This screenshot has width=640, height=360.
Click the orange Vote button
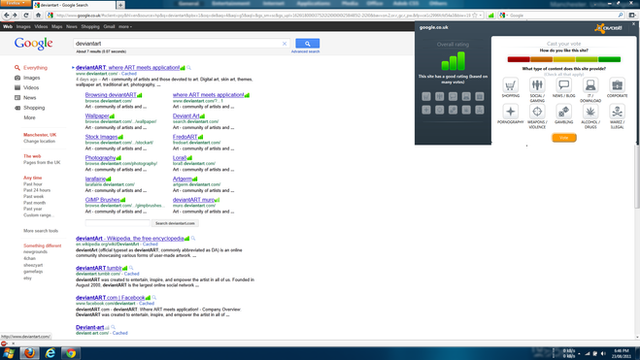coord(564,138)
